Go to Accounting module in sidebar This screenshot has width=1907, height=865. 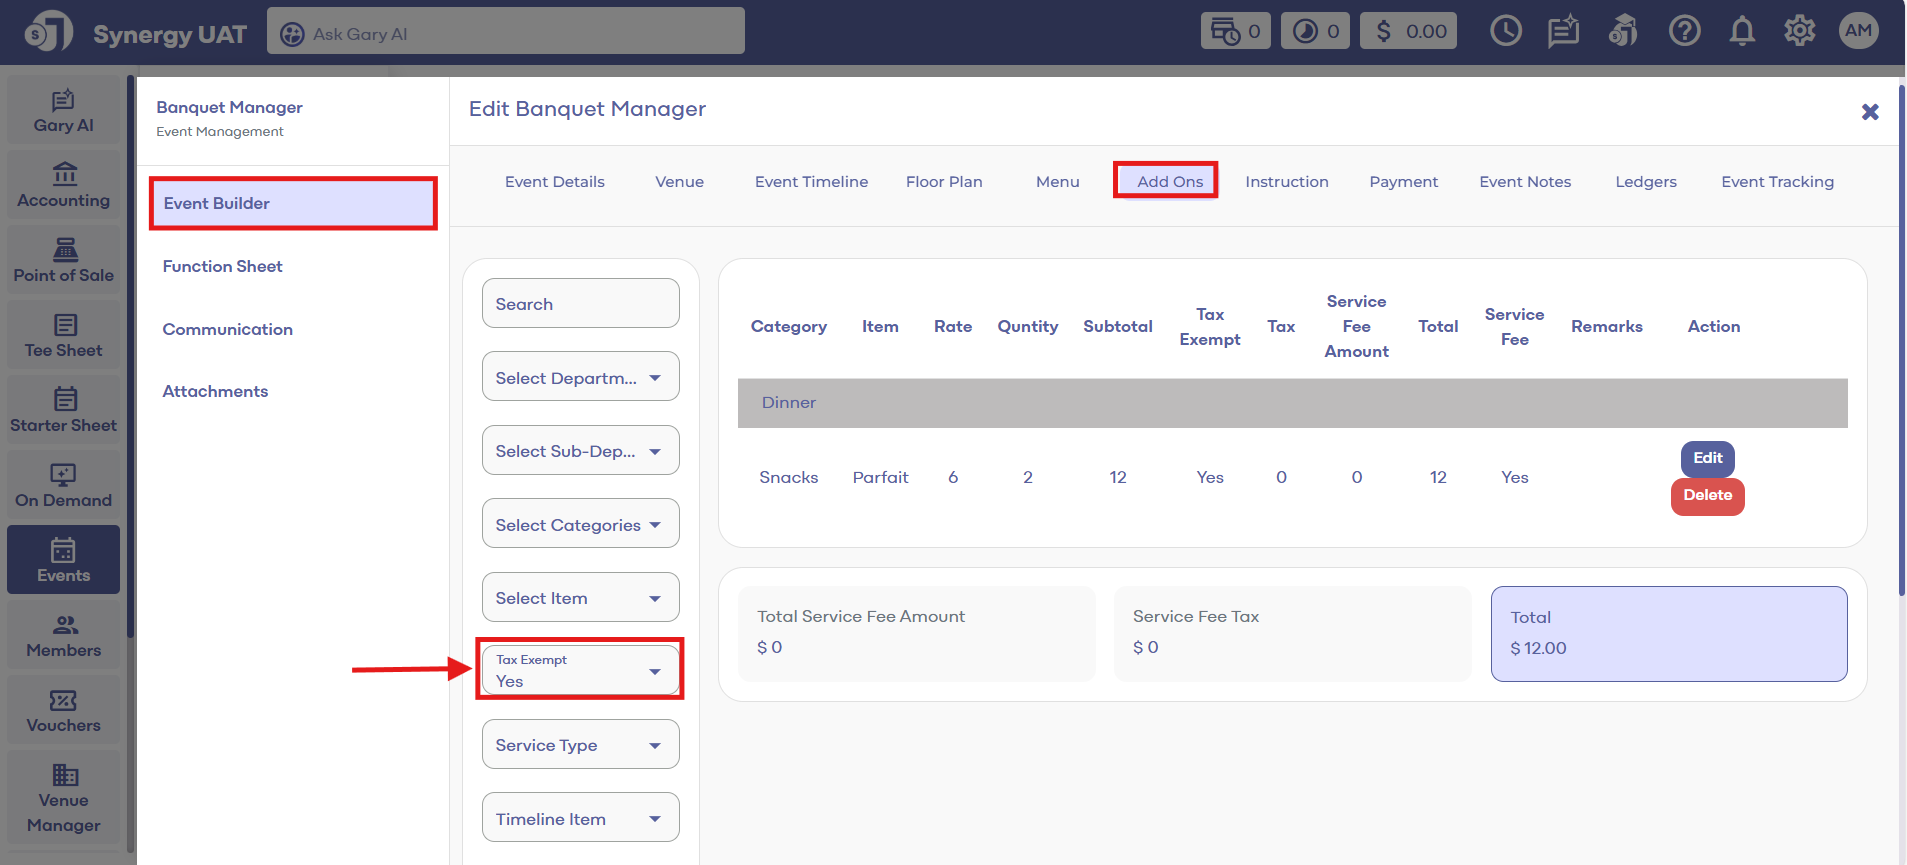[x=64, y=185]
